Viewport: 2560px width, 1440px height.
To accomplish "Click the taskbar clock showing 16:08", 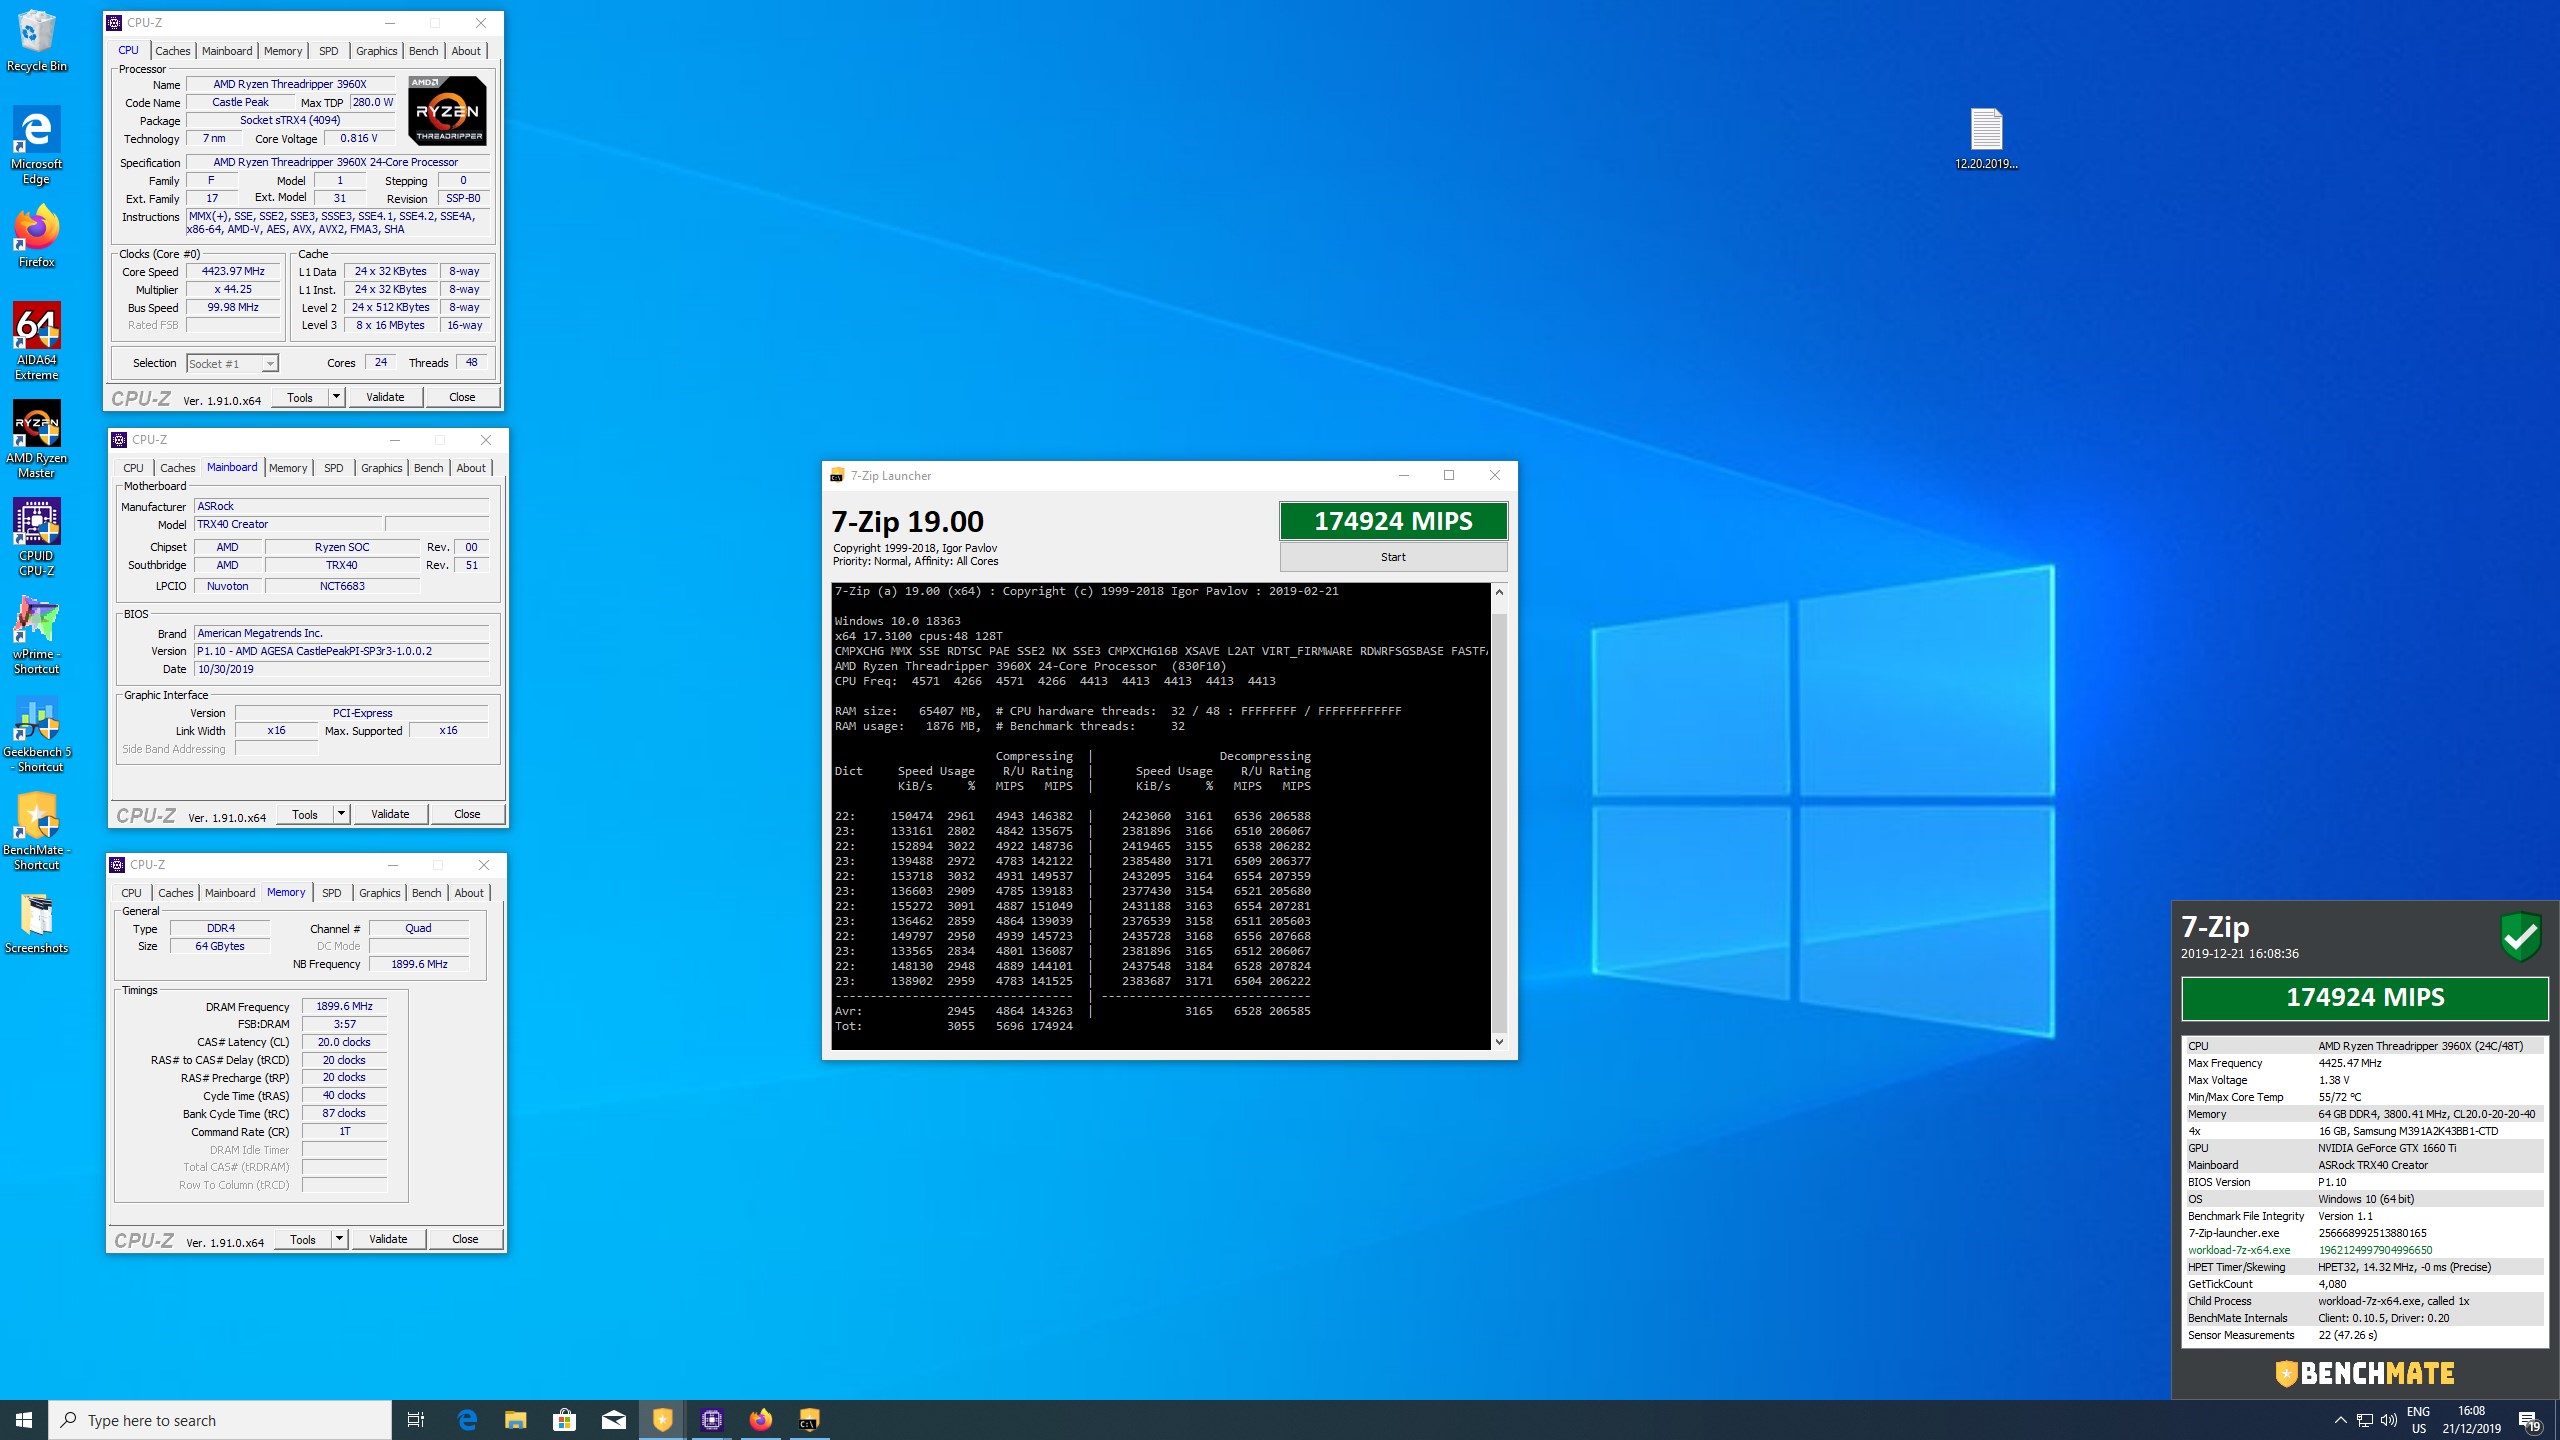I will [2471, 1420].
